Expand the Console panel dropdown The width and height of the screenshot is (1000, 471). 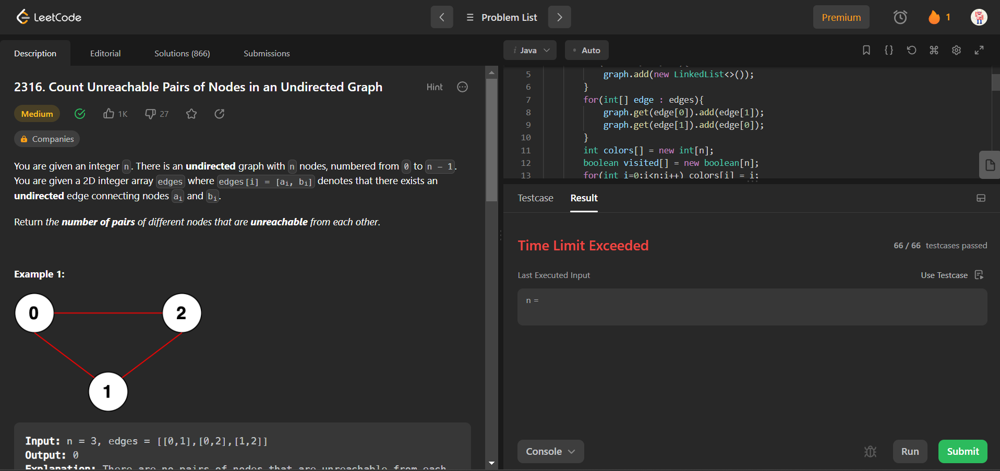click(x=551, y=451)
